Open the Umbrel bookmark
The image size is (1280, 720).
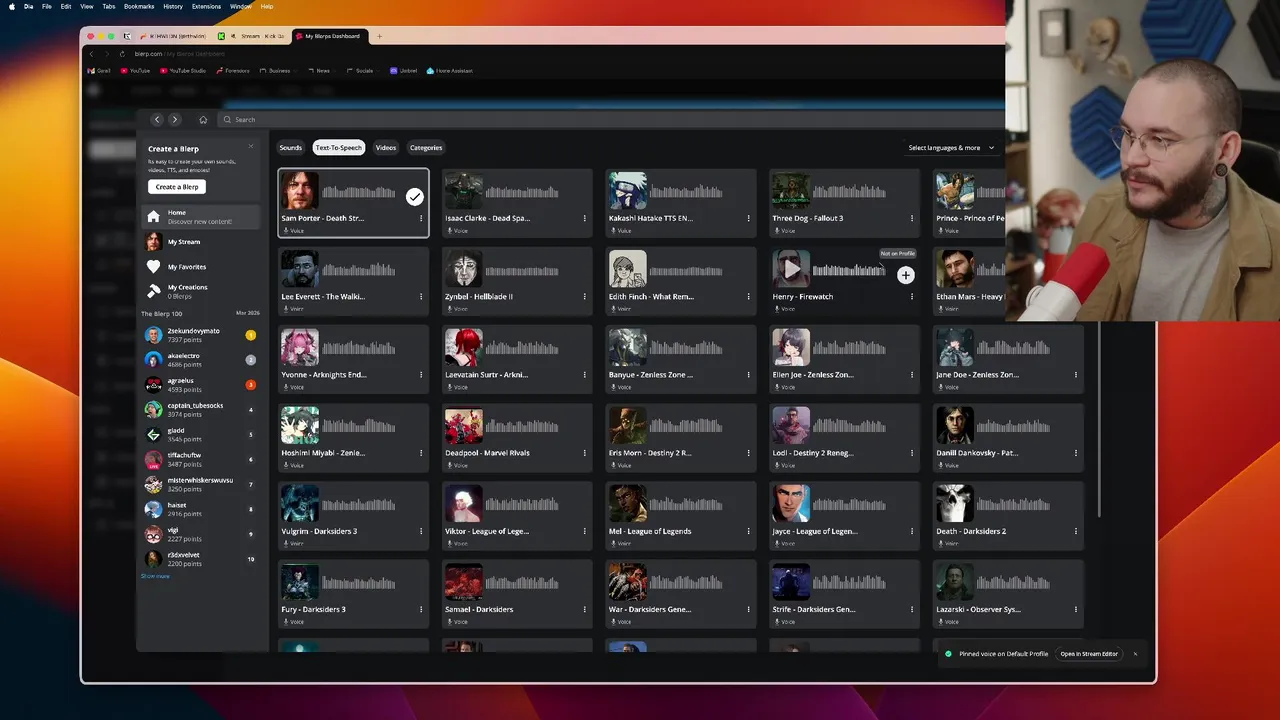point(403,71)
